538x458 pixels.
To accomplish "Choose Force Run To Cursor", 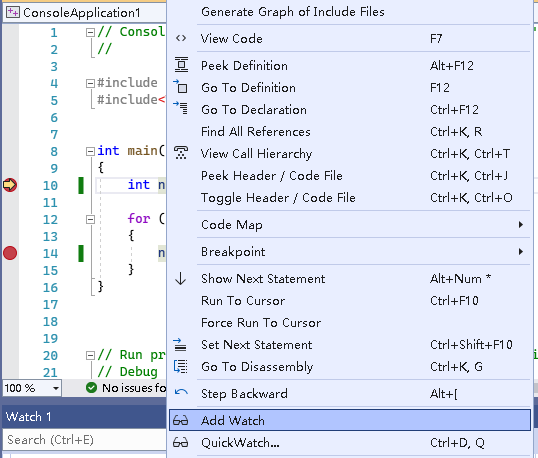I will pyautogui.click(x=350, y=322).
